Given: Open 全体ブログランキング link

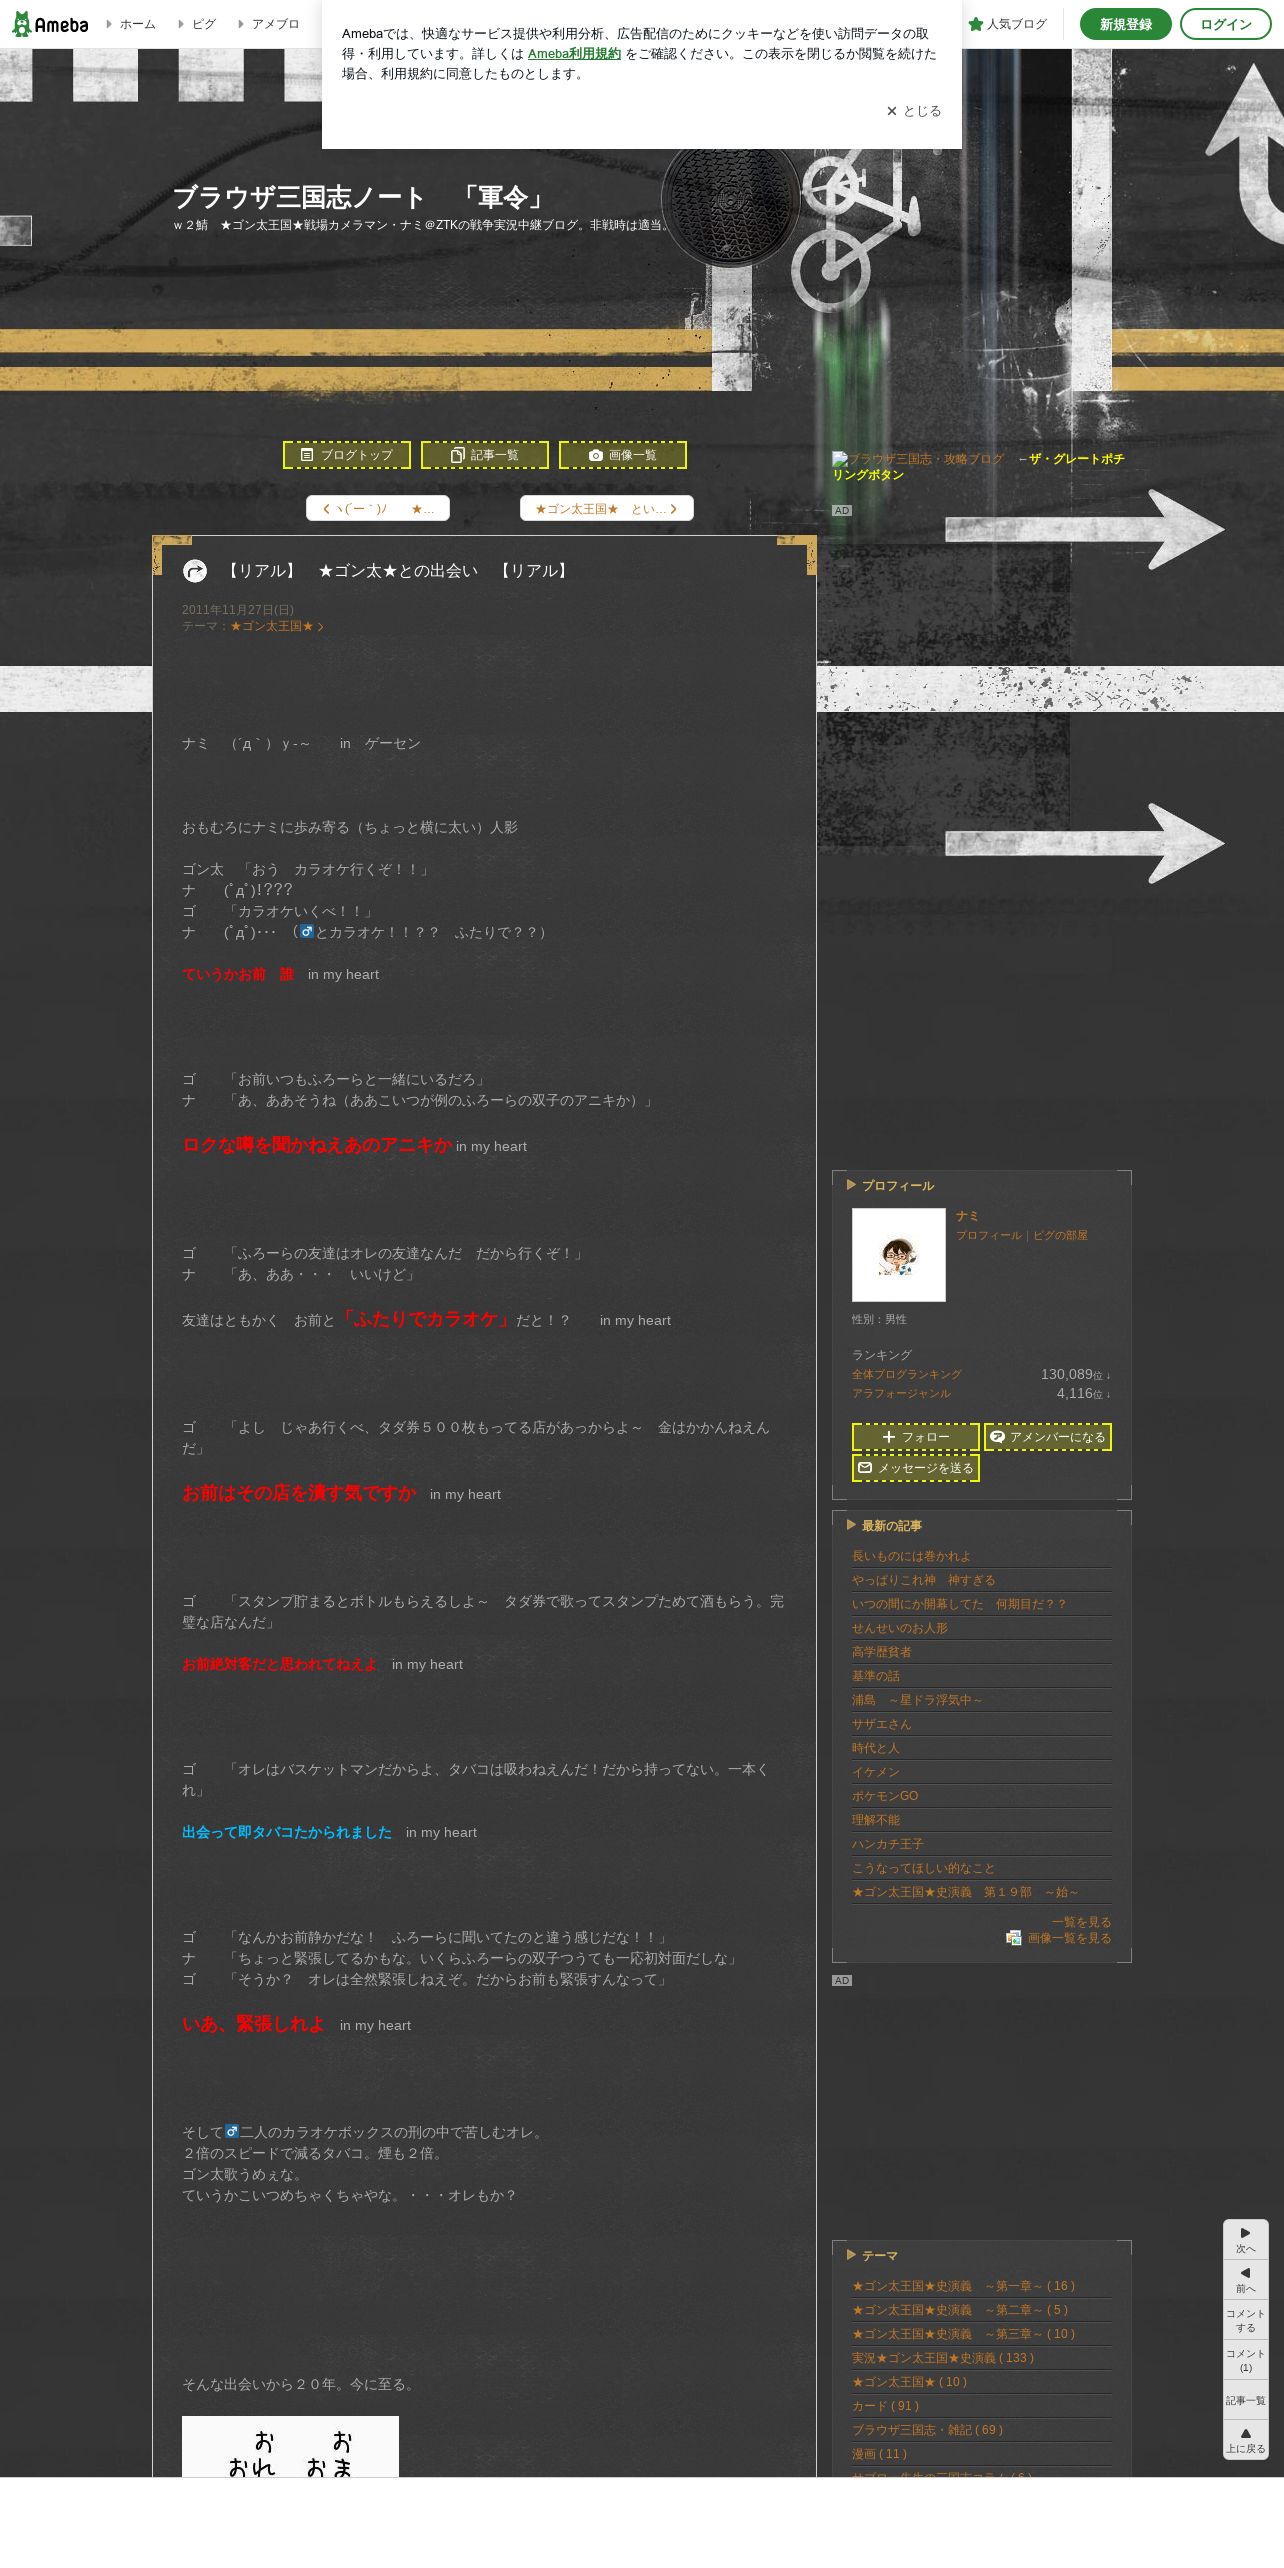Looking at the screenshot, I should click(907, 1374).
